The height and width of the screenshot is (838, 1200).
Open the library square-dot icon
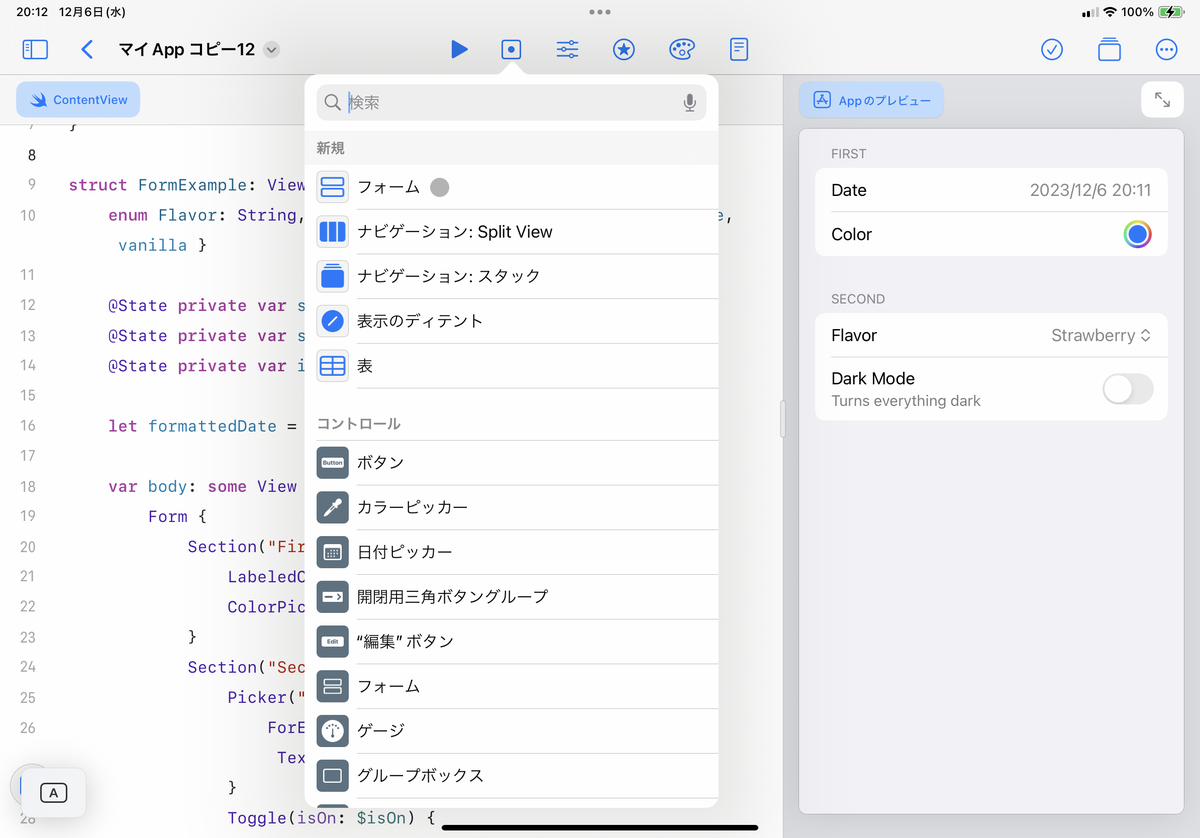[x=511, y=49]
